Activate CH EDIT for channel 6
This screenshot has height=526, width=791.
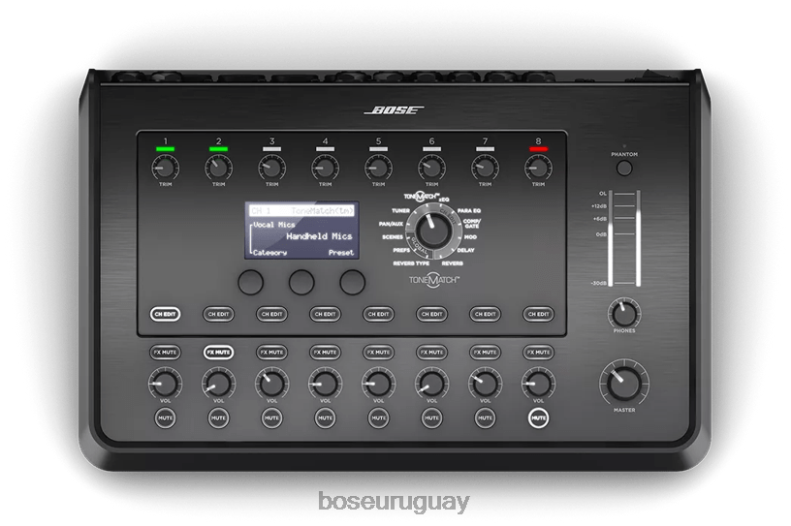click(x=432, y=314)
